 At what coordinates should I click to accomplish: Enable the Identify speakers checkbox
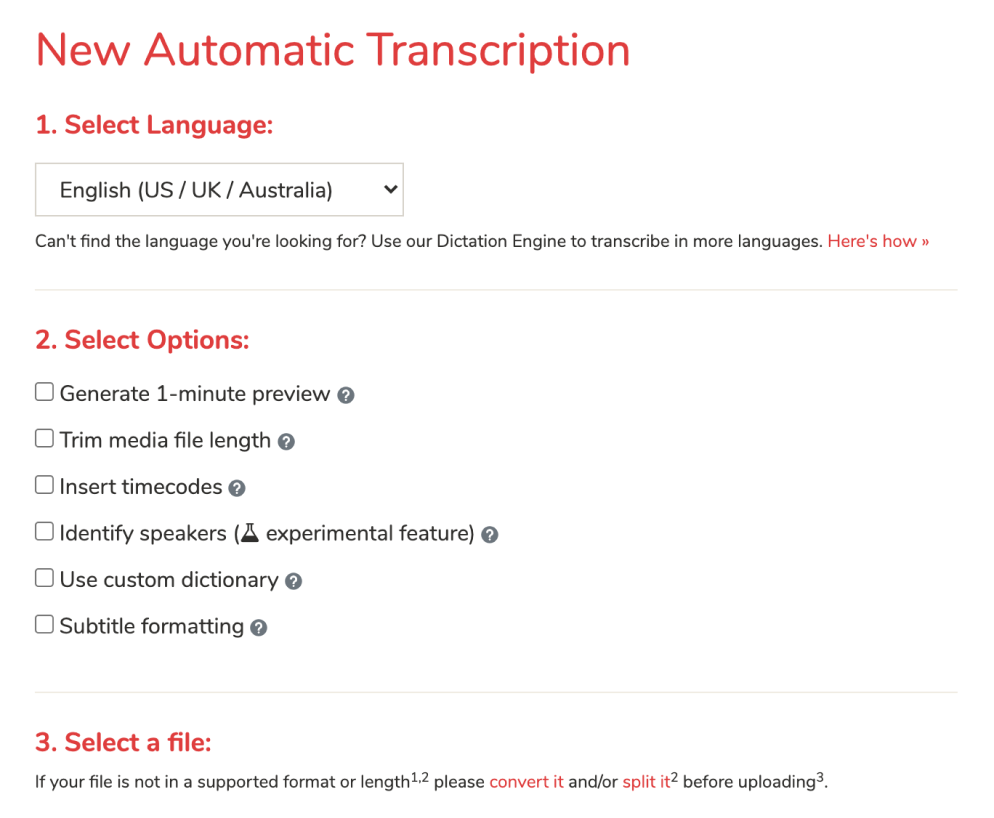click(x=44, y=531)
